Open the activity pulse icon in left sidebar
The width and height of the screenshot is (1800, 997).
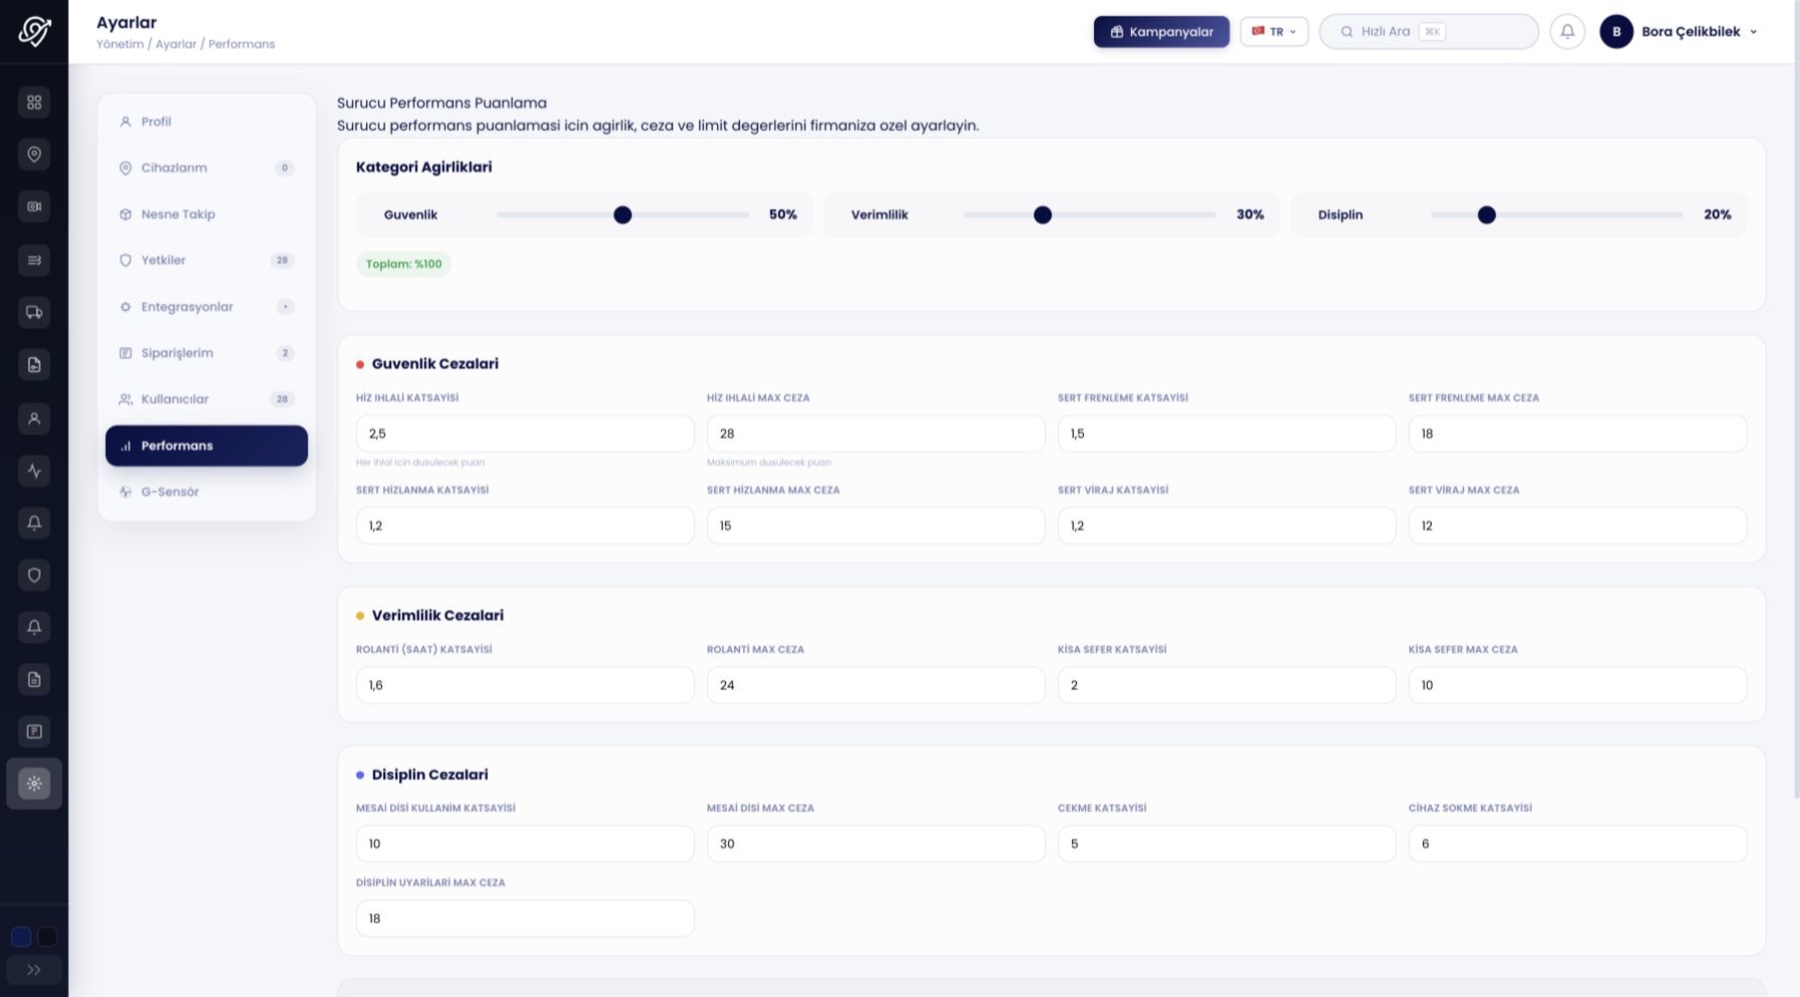pos(34,470)
